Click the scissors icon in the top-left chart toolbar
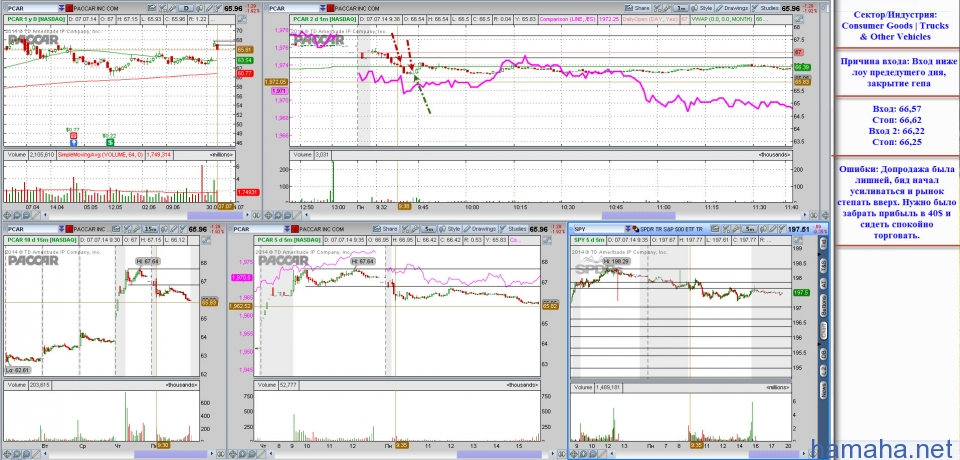Image resolution: width=960 pixels, height=460 pixels. (x=162, y=8)
